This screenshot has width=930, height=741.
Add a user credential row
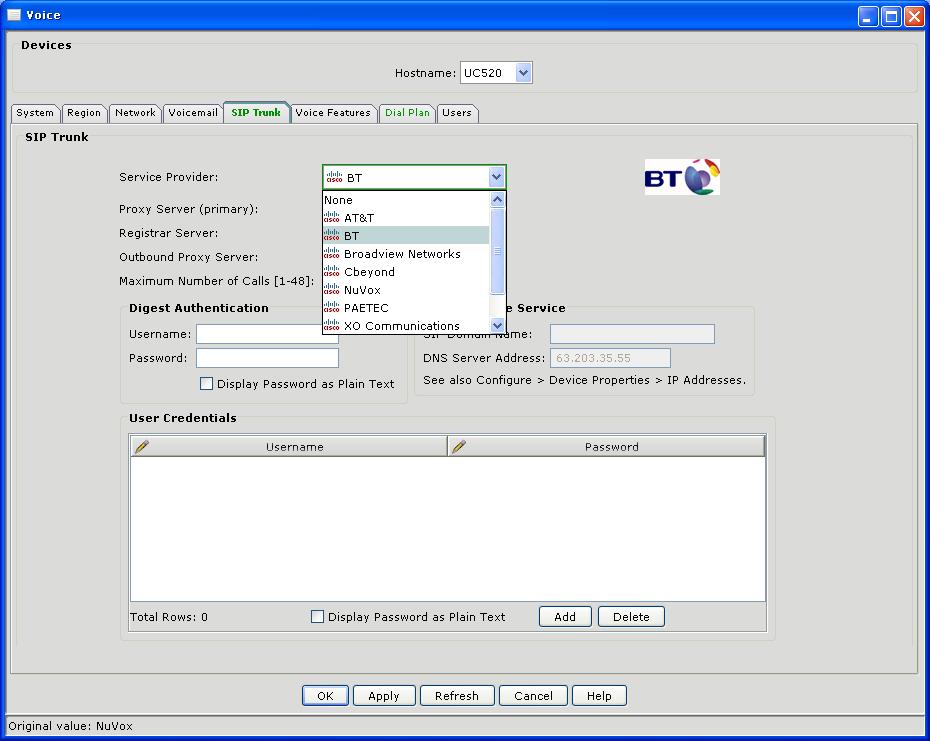point(565,617)
